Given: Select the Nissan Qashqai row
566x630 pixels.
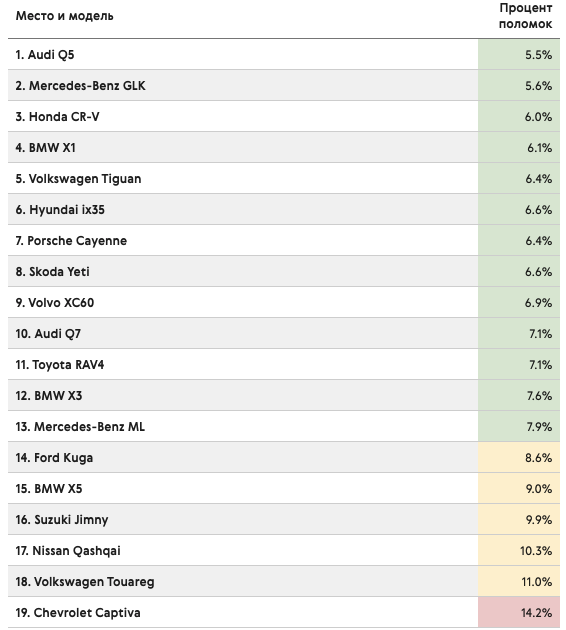Looking at the screenshot, I should [284, 550].
